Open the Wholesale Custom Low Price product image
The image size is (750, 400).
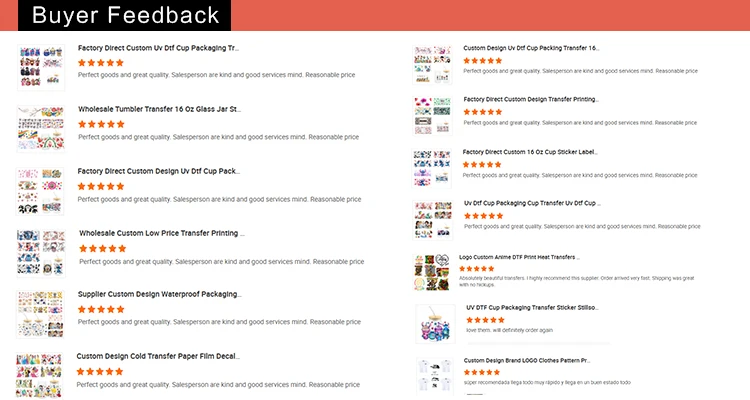pos(41,251)
